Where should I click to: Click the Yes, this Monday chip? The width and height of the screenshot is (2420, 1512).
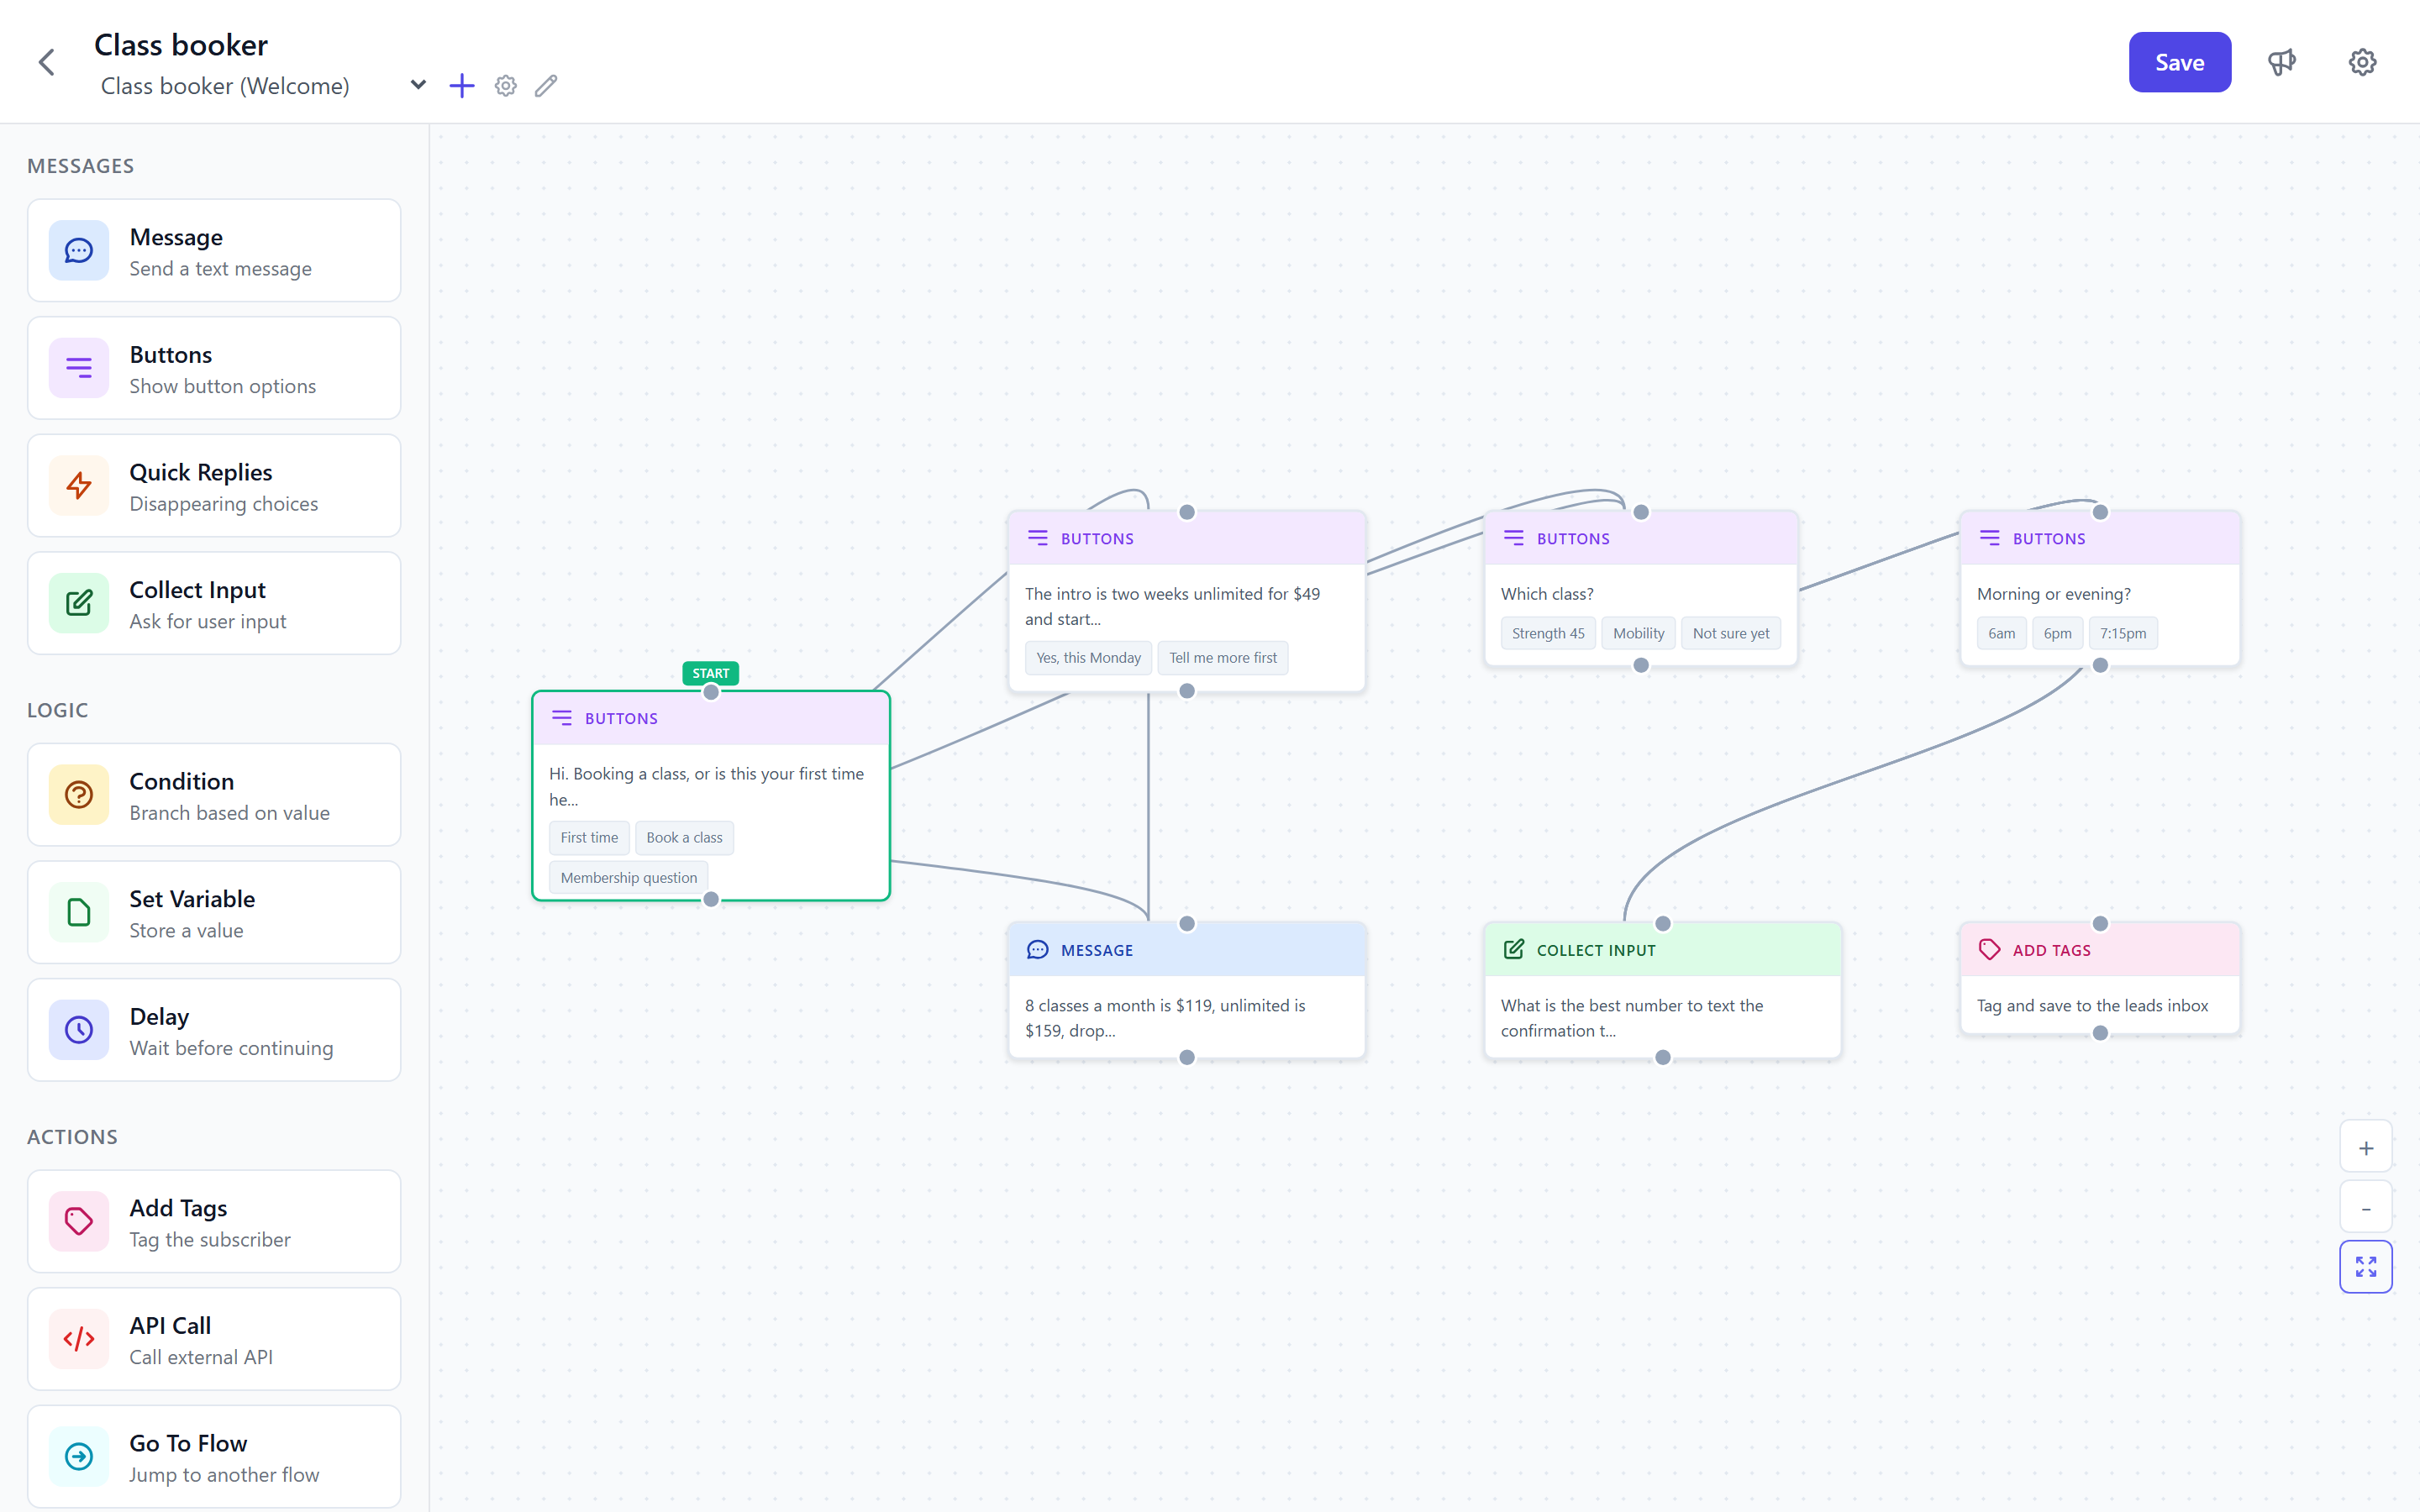[x=1088, y=658]
